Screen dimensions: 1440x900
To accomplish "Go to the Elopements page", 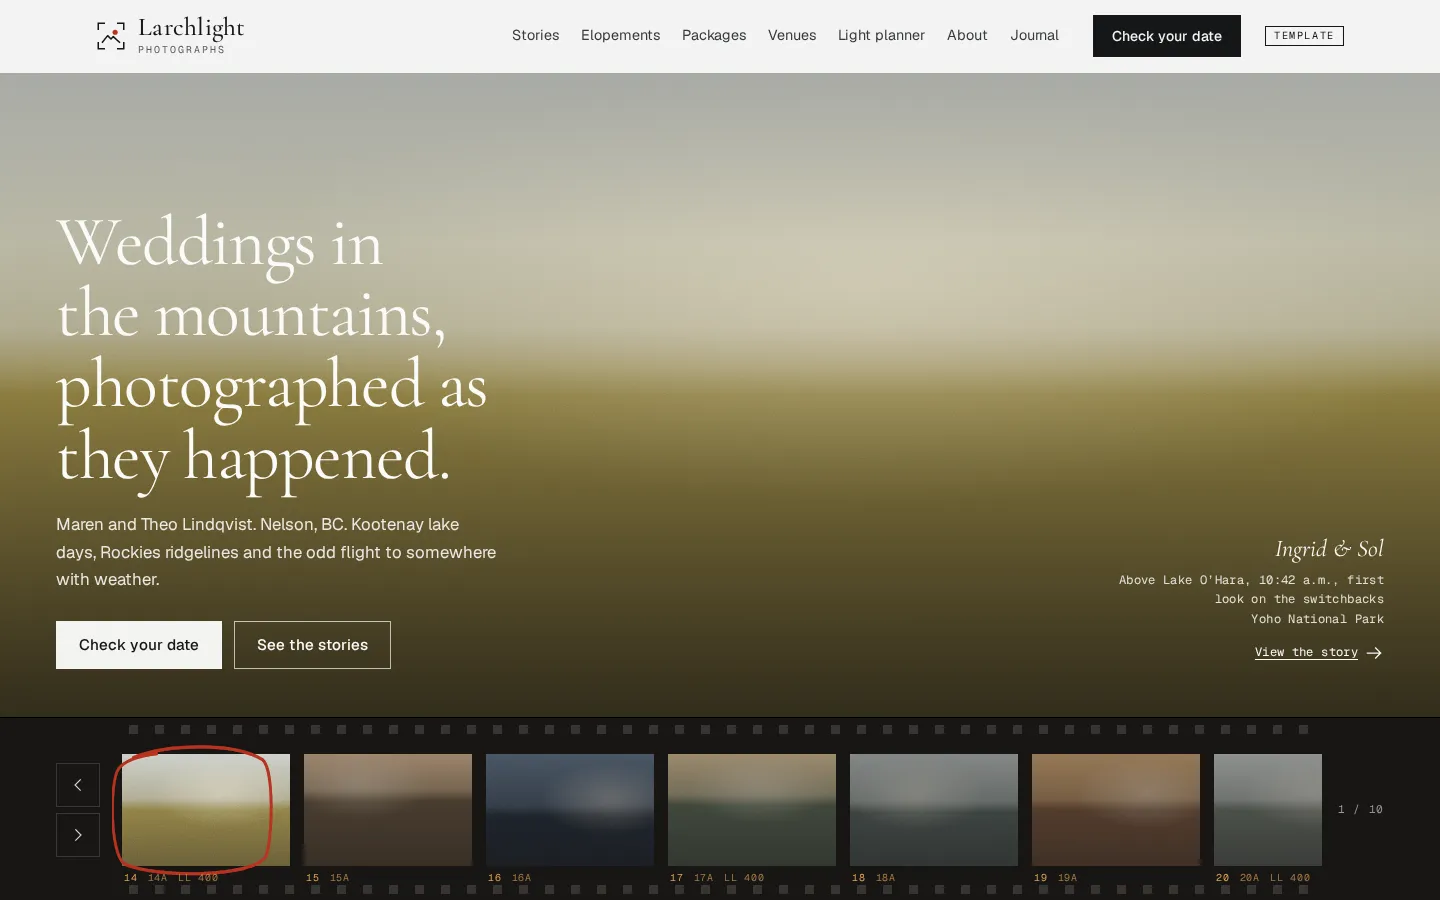I will pyautogui.click(x=621, y=35).
